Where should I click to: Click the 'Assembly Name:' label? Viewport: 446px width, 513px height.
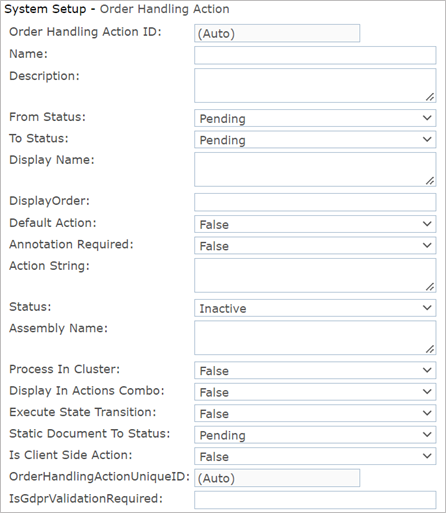58,329
